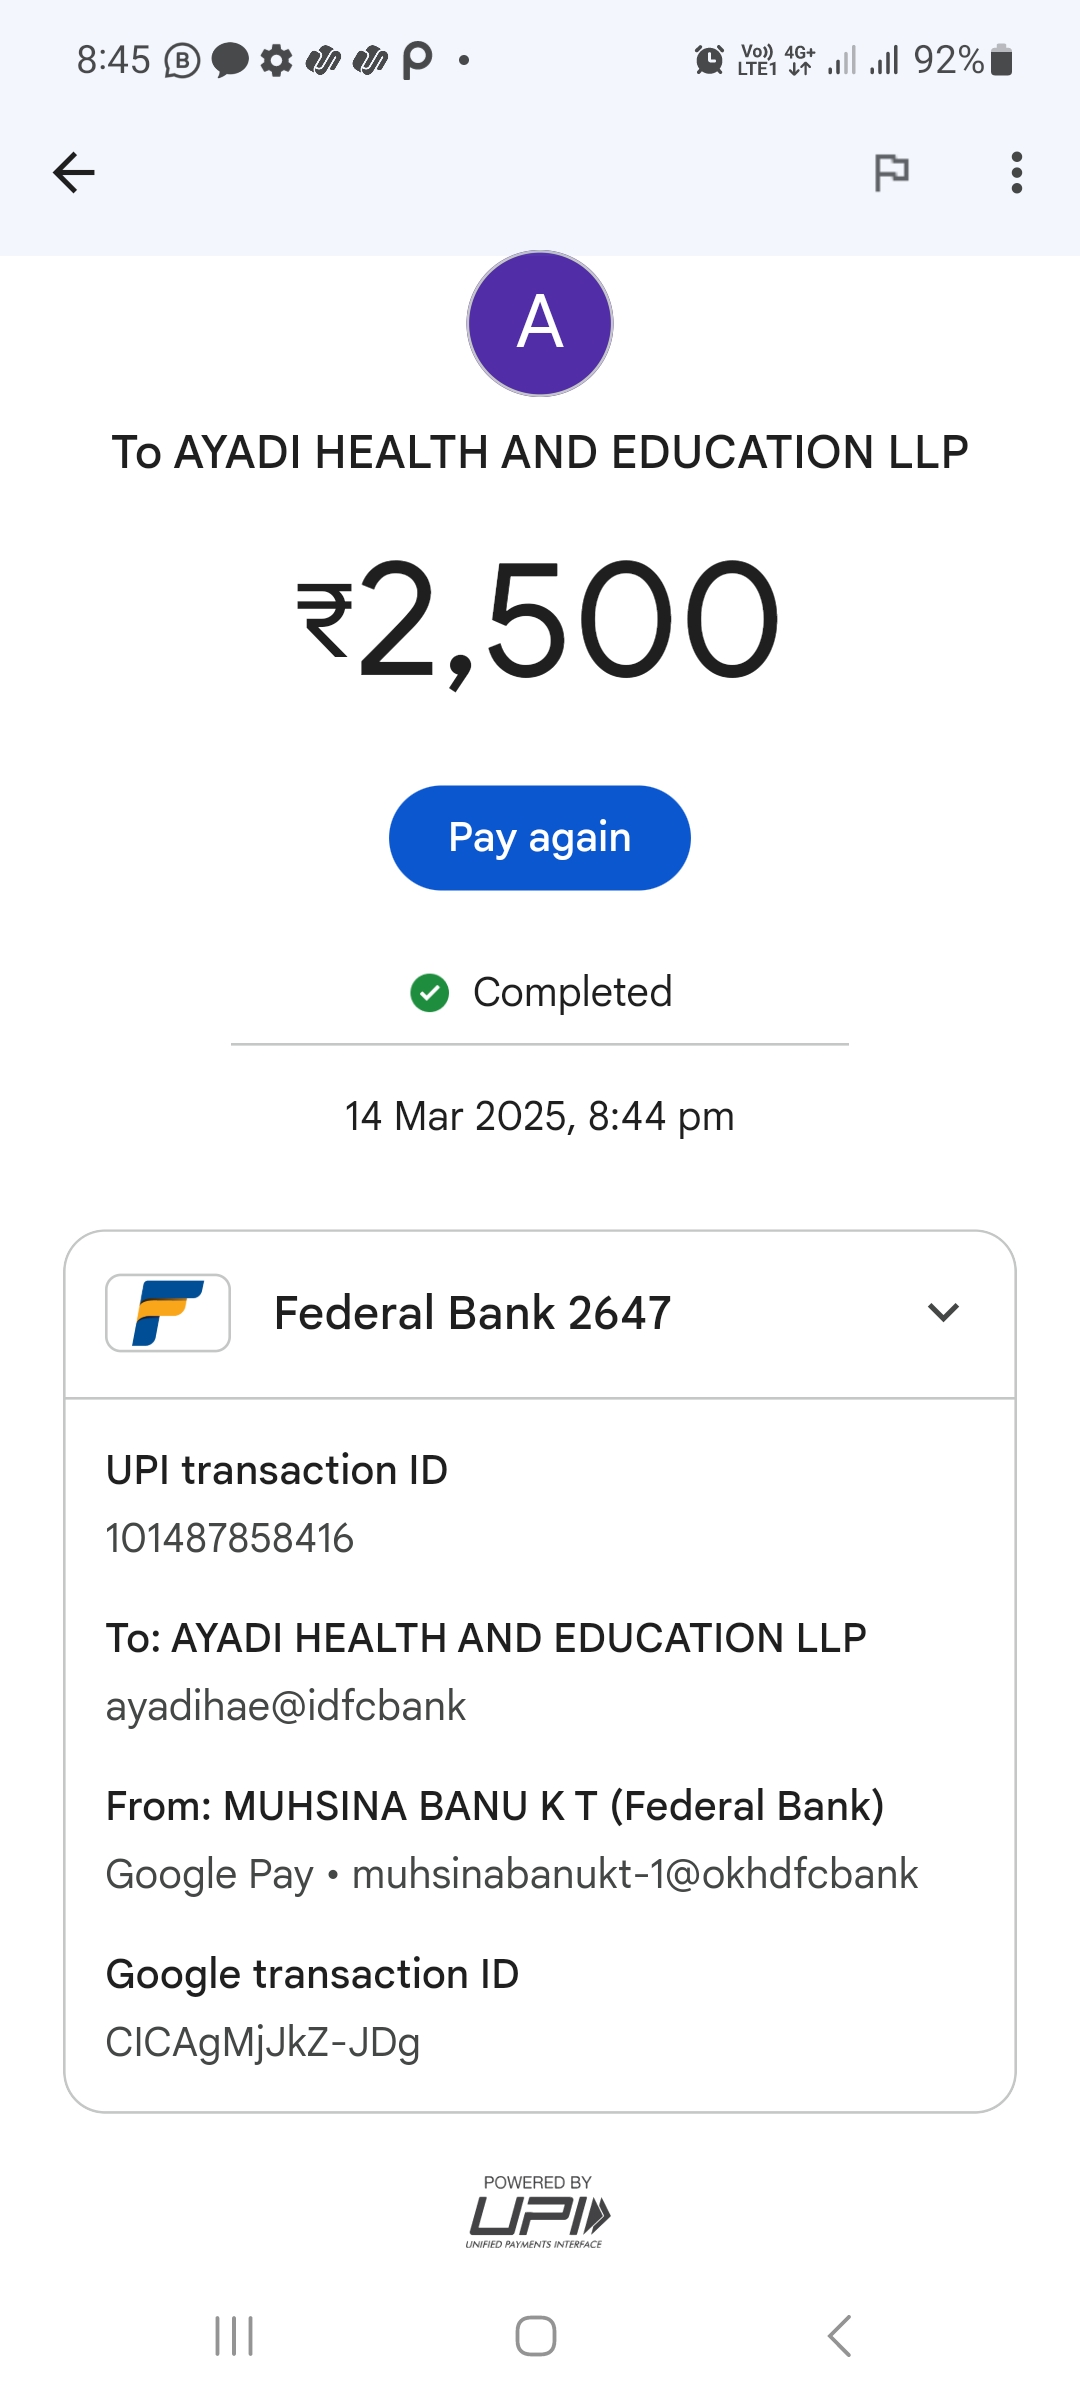Tap the alarm icon in status bar
This screenshot has width=1080, height=2400.
pyautogui.click(x=709, y=60)
